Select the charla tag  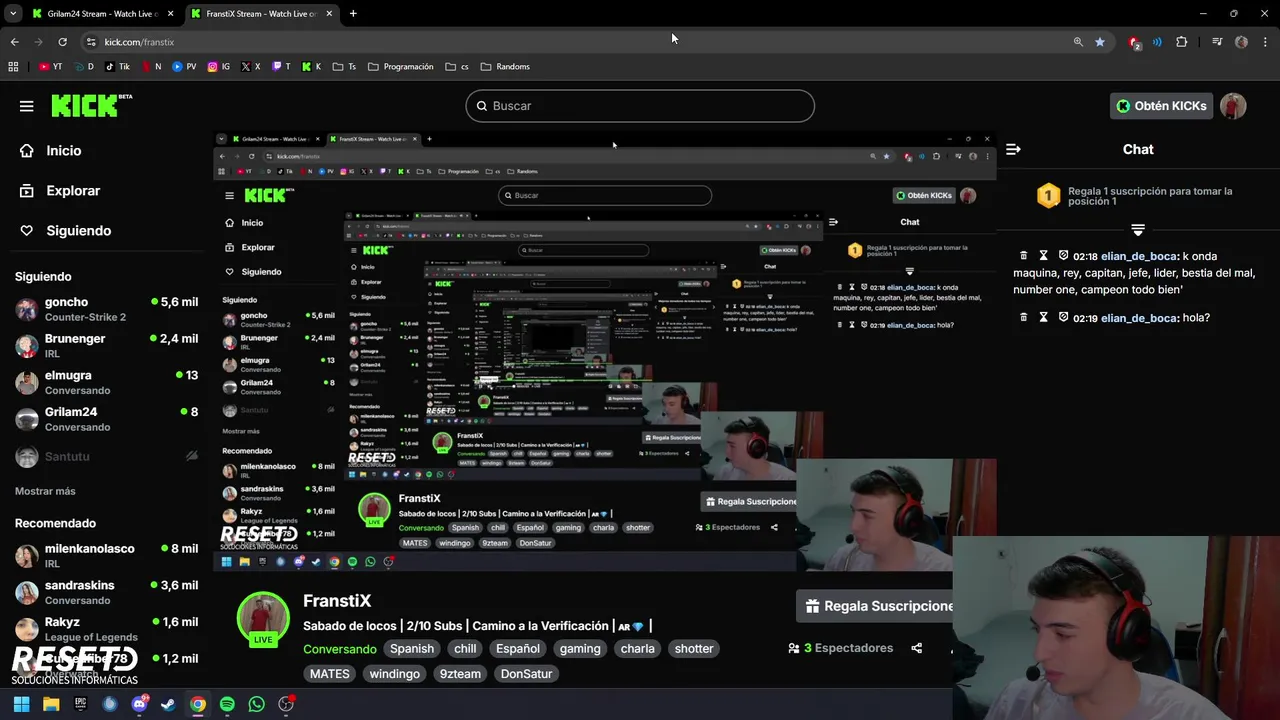coord(637,649)
